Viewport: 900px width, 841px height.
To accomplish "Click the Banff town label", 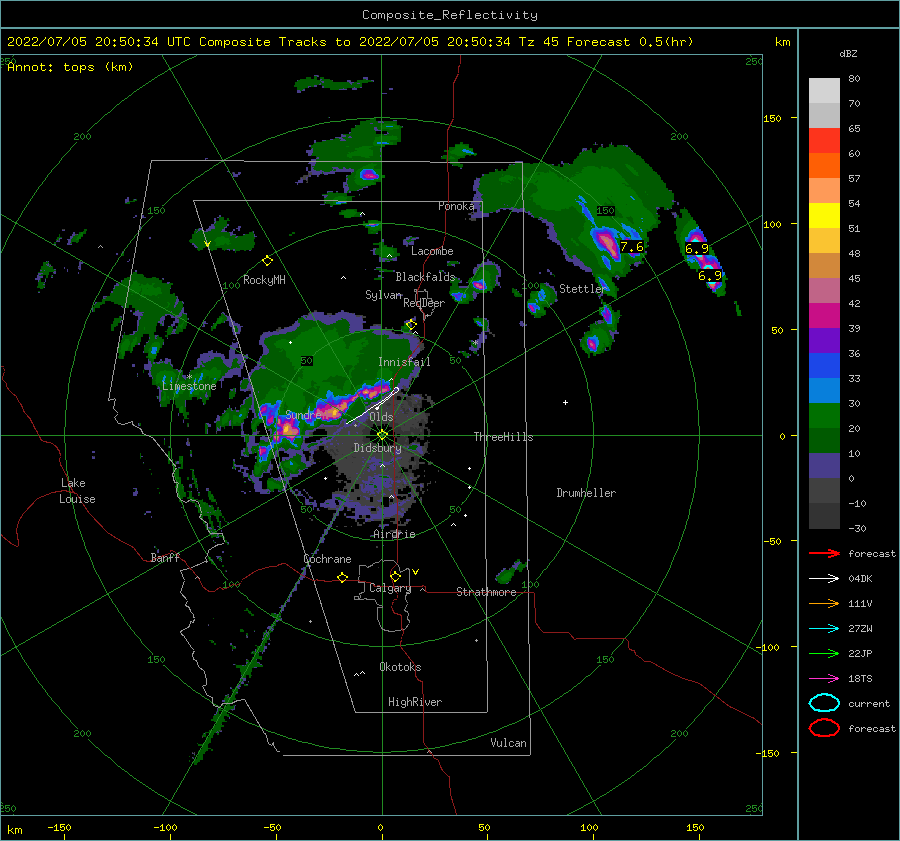I will pos(165,558).
